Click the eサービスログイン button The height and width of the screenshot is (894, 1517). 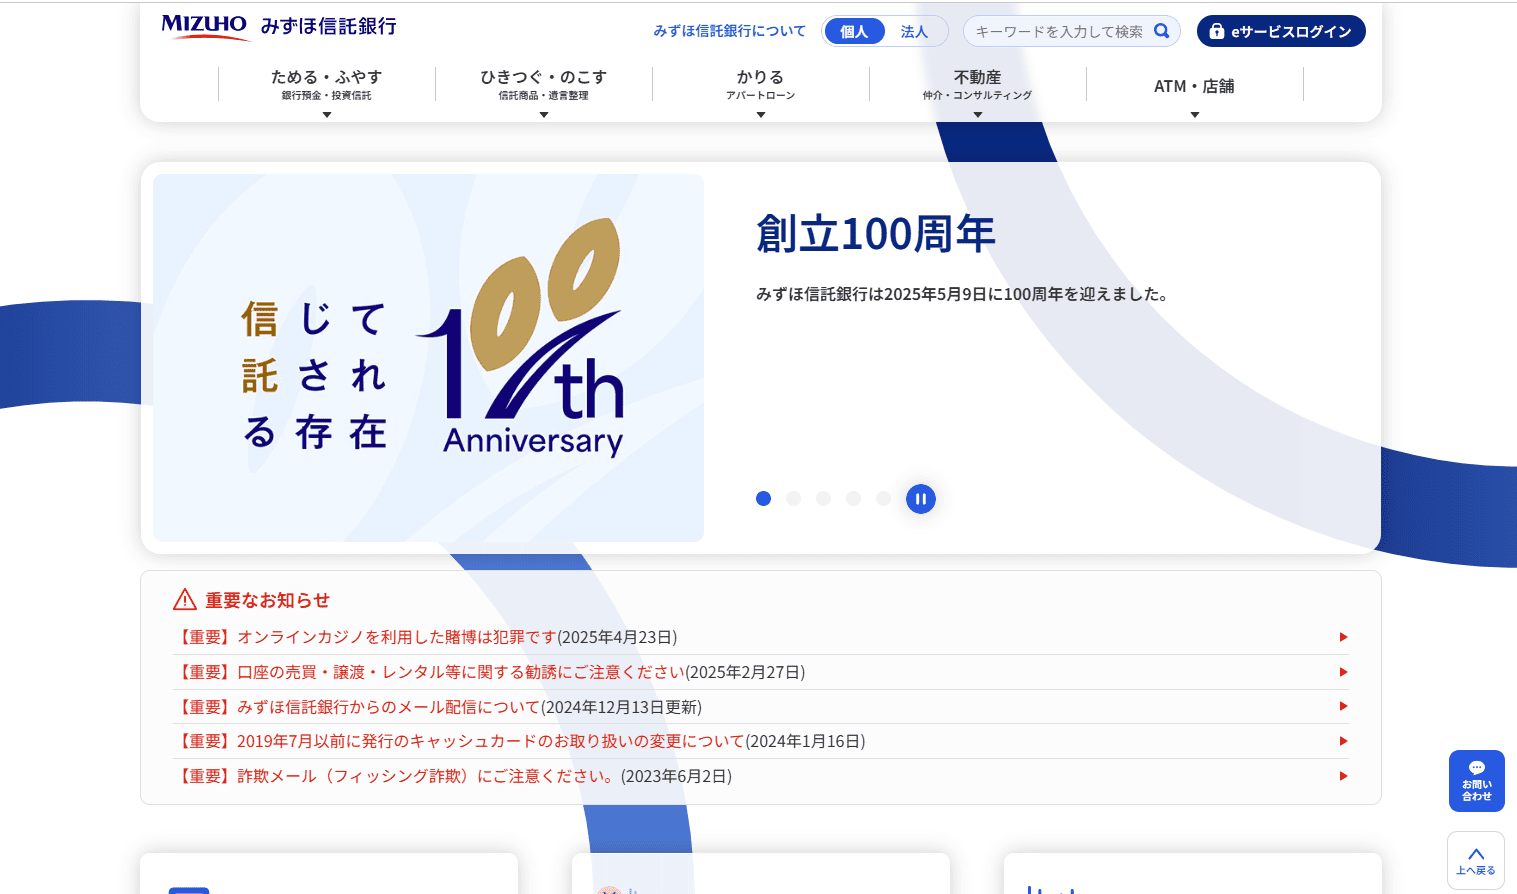click(x=1281, y=31)
